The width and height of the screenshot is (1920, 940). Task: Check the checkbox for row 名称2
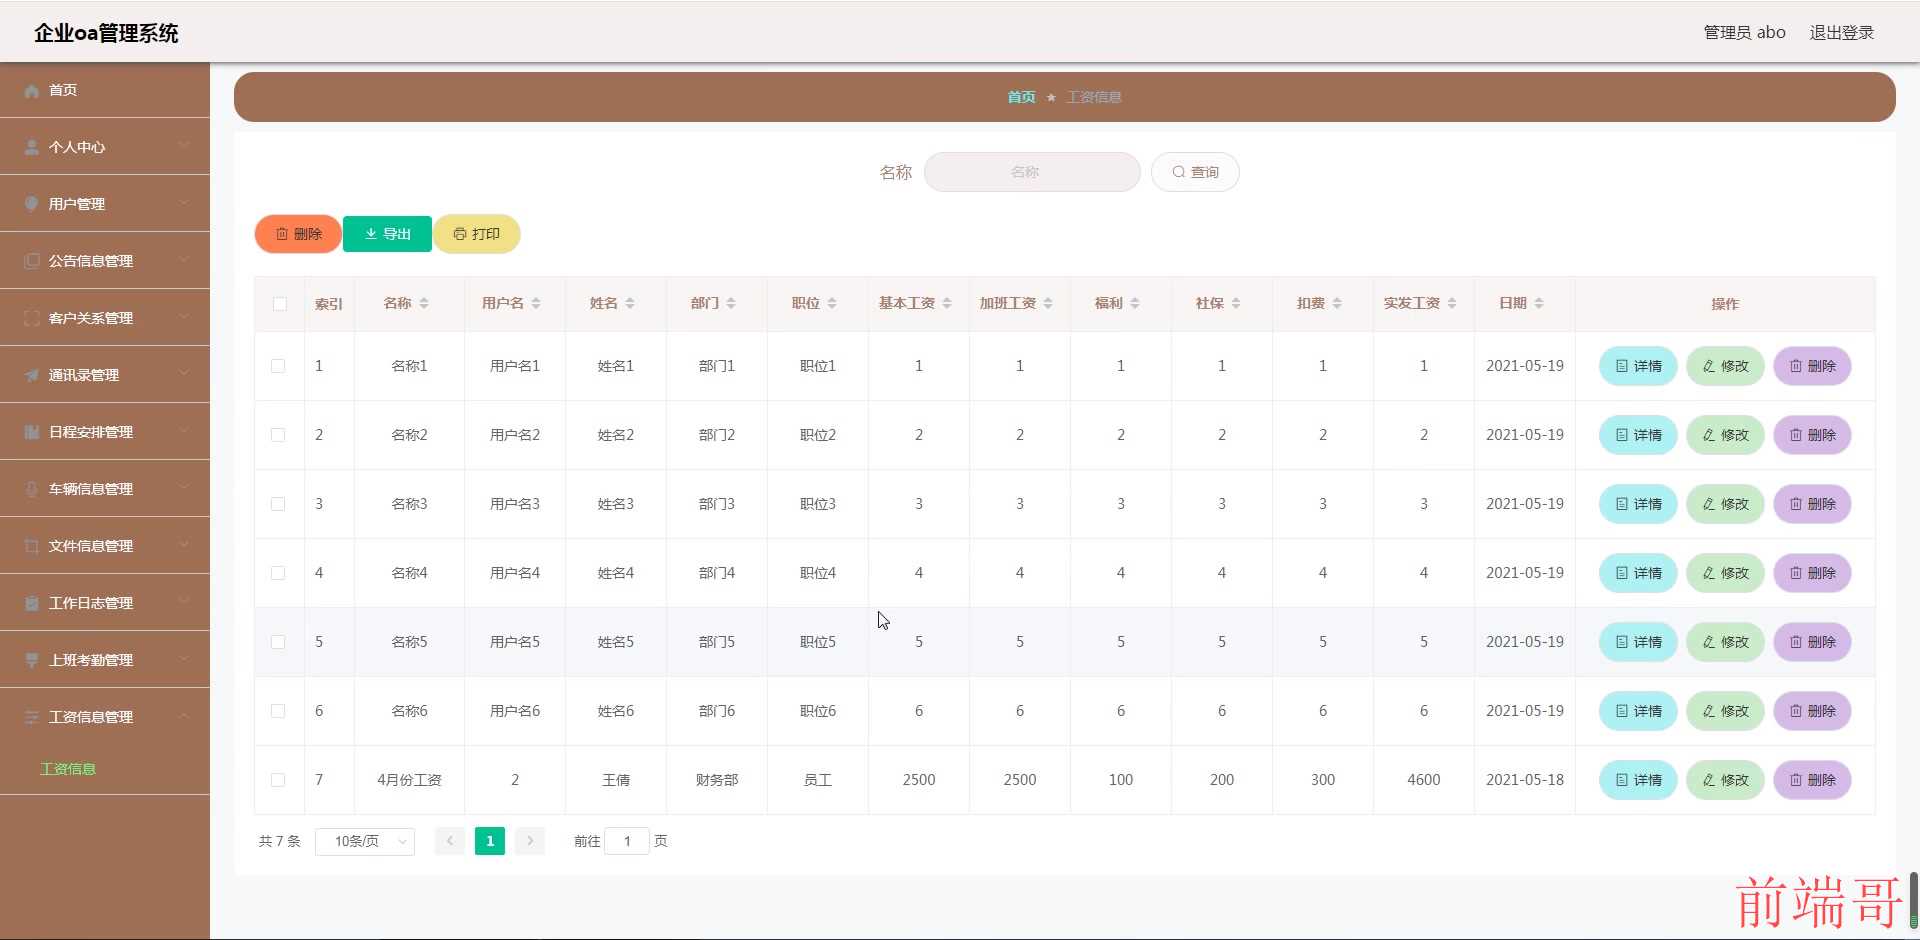tap(278, 435)
